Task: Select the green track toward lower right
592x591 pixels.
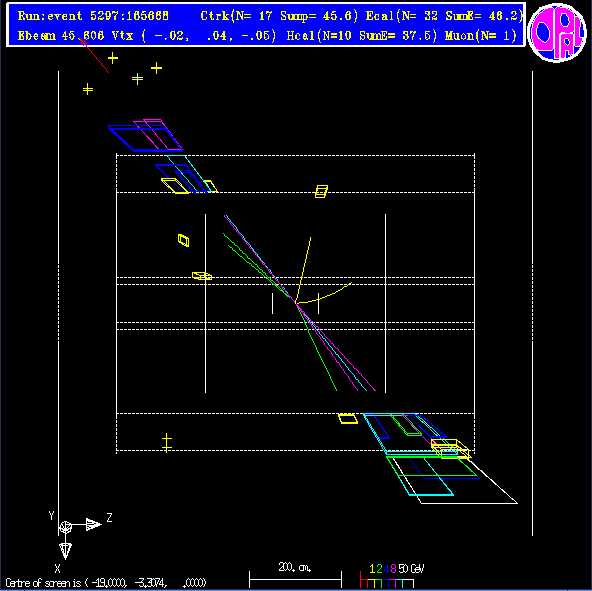Action: (x=316, y=347)
